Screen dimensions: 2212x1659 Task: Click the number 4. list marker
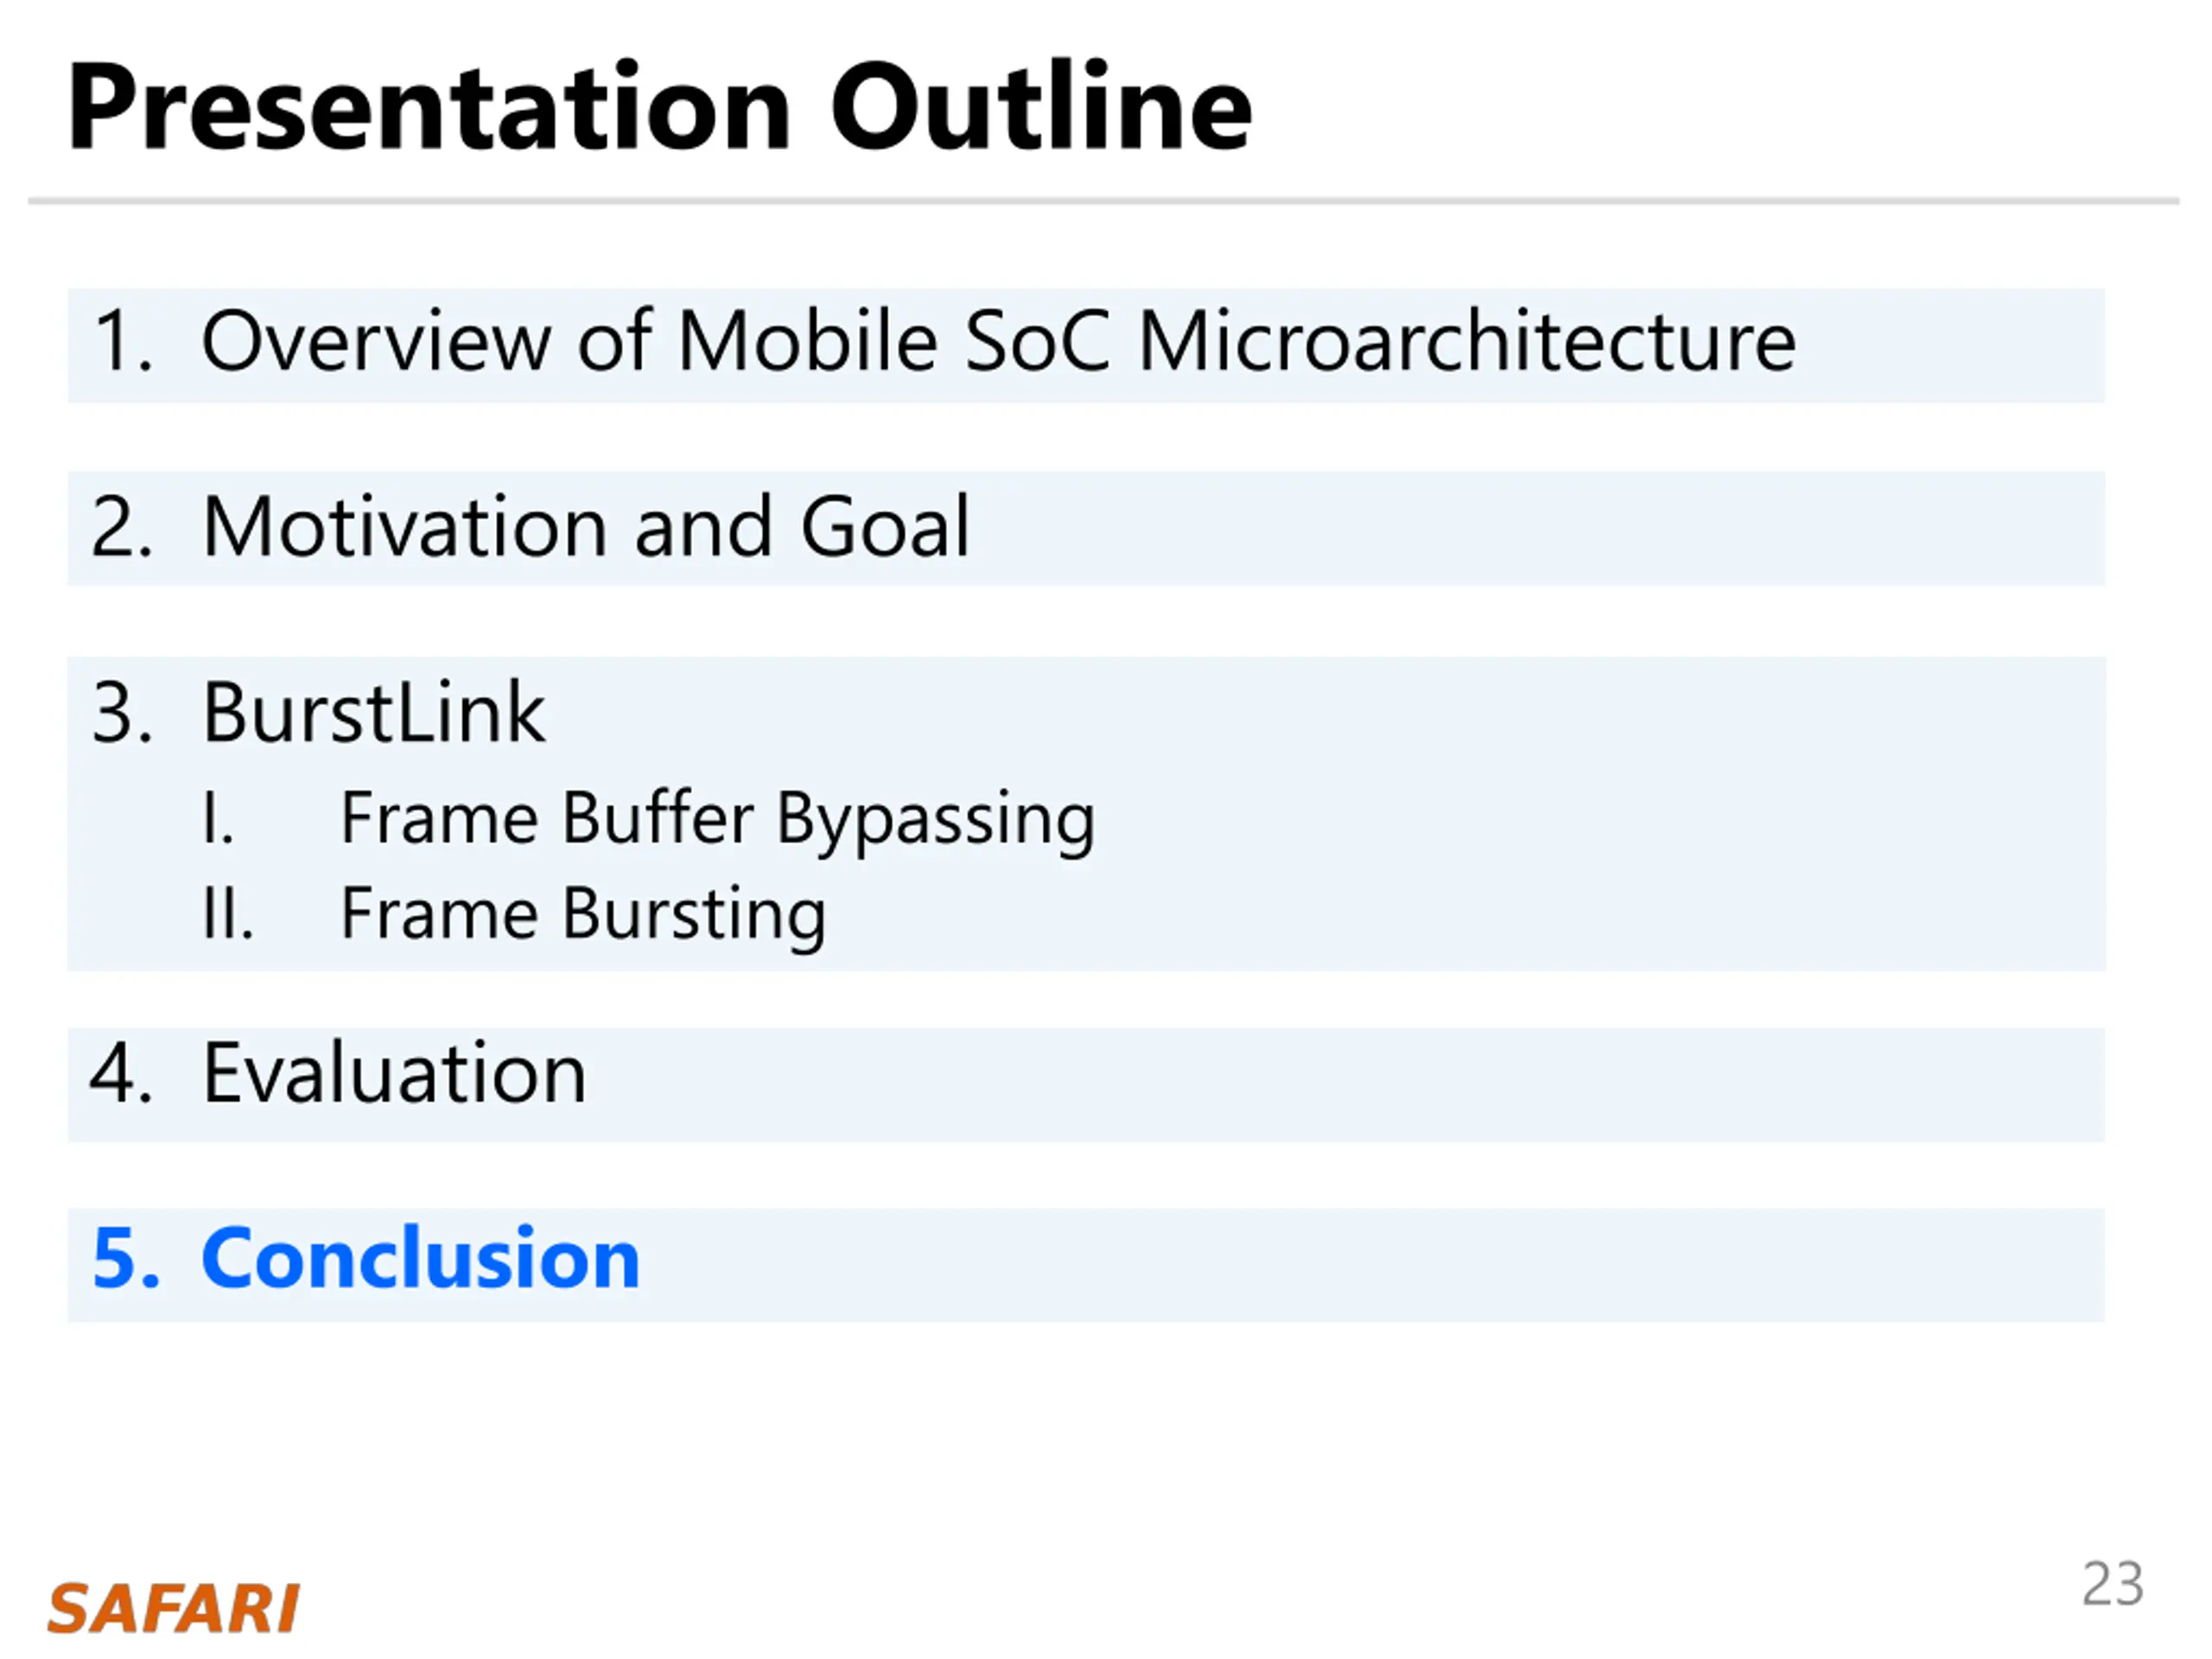click(x=122, y=1073)
